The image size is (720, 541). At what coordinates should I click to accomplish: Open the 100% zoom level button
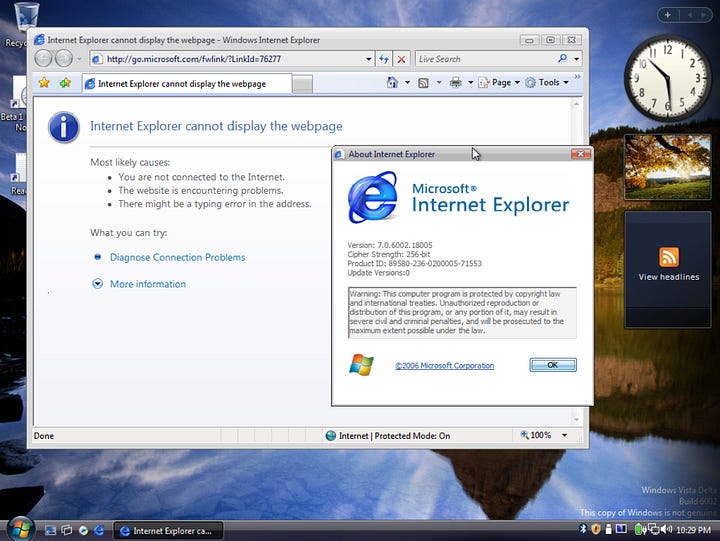[535, 435]
